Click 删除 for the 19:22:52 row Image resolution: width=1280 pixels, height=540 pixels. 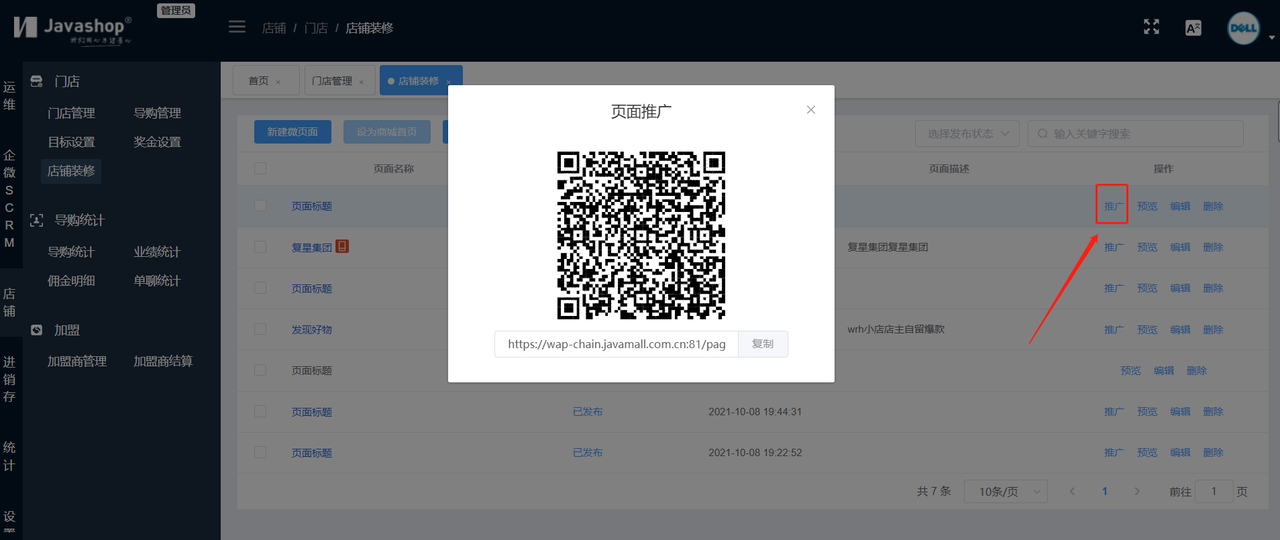(x=1213, y=452)
